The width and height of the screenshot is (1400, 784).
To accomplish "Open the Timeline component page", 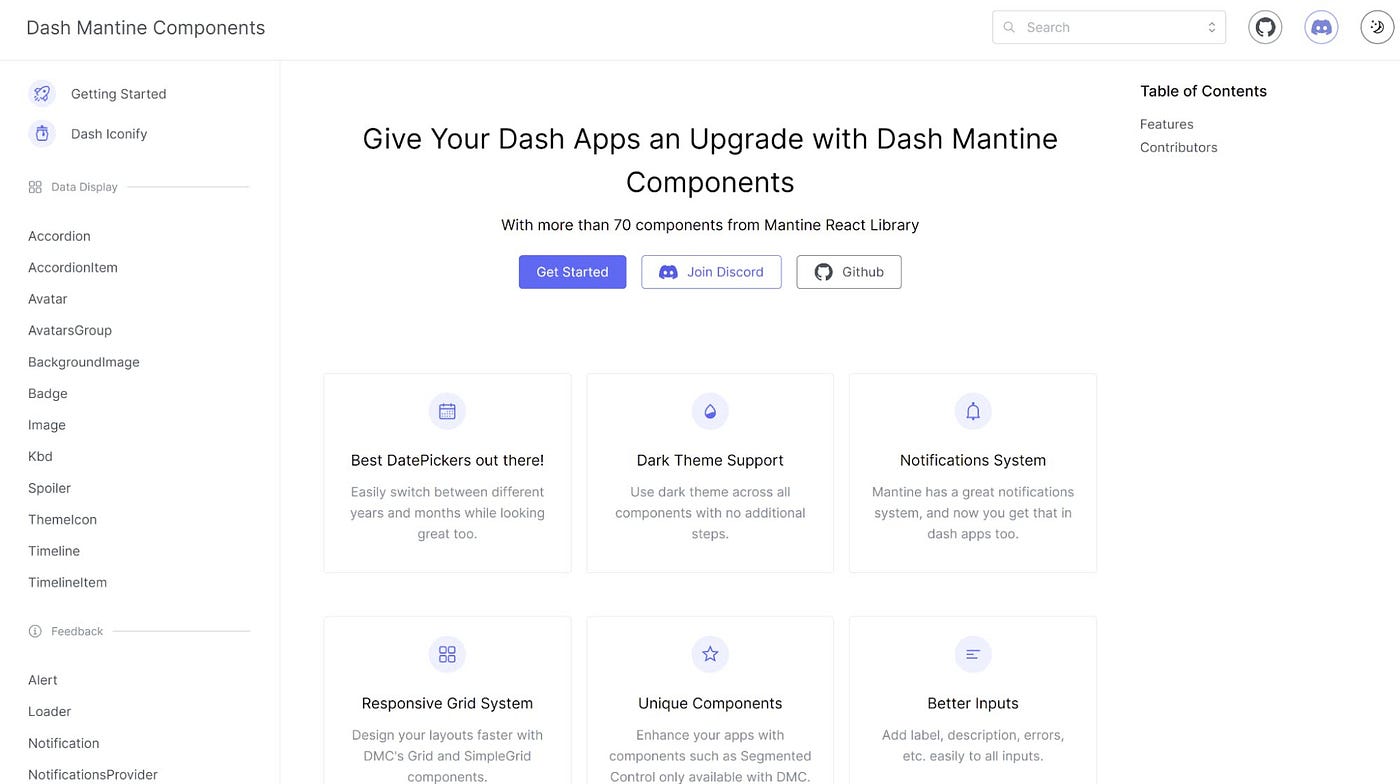I will tap(54, 551).
